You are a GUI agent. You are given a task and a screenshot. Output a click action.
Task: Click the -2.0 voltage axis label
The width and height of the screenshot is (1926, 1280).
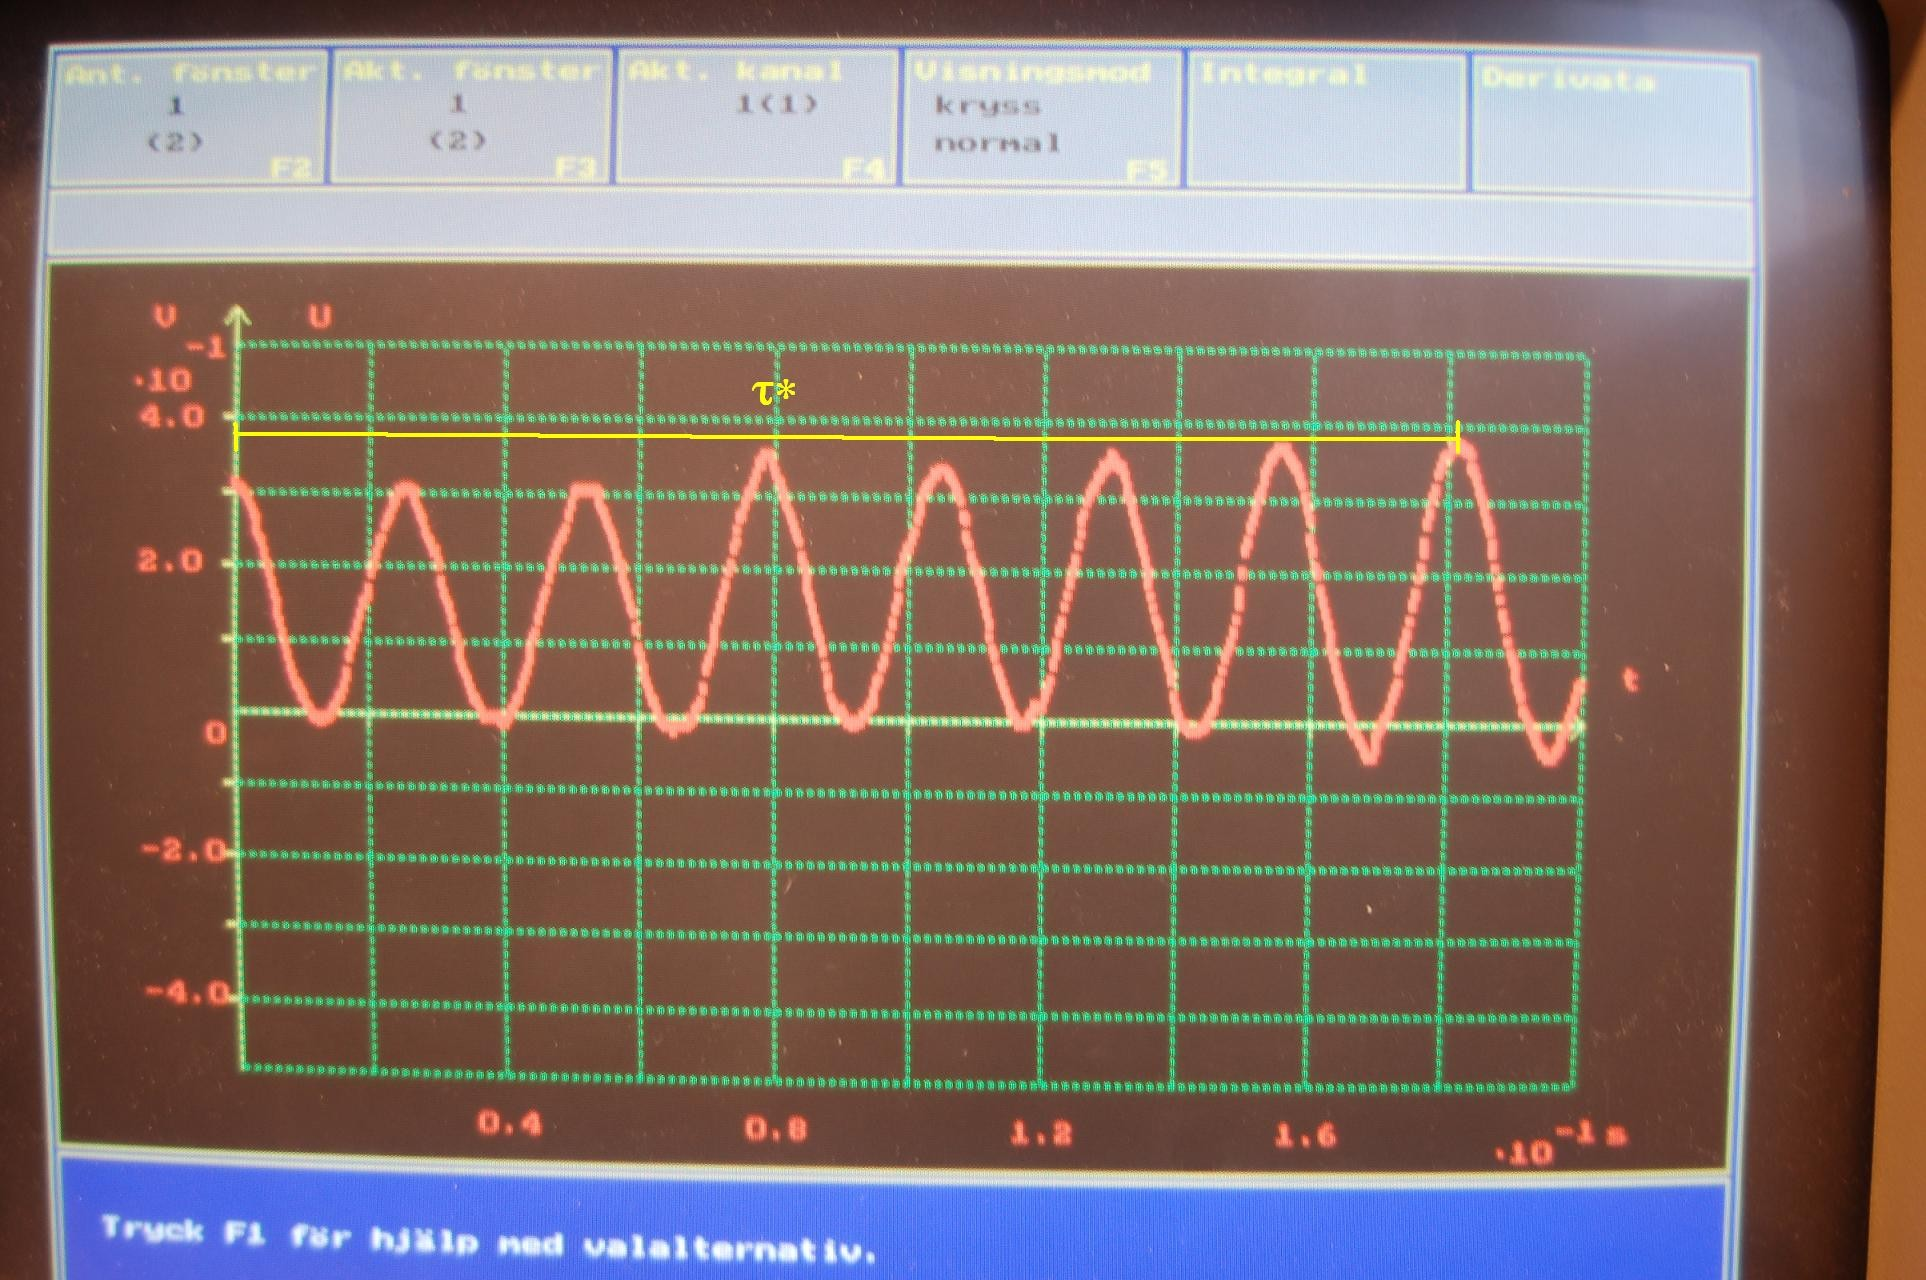(184, 851)
